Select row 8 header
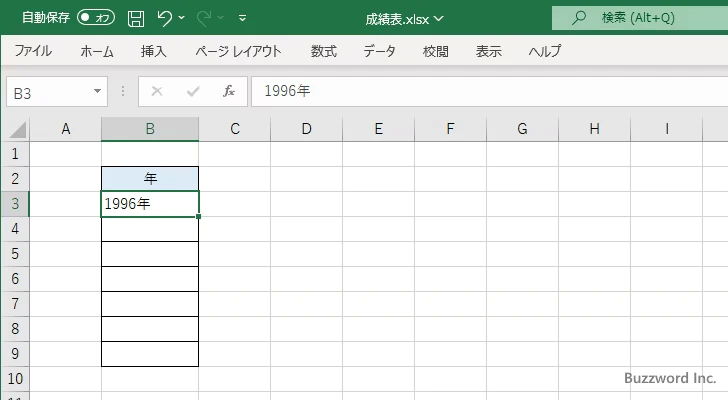The image size is (728, 400). (x=15, y=329)
